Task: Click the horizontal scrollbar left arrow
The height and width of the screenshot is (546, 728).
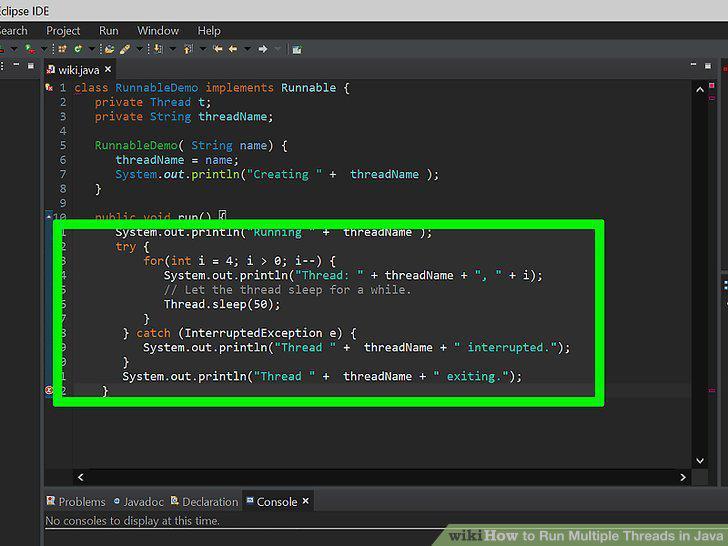Action: point(80,477)
